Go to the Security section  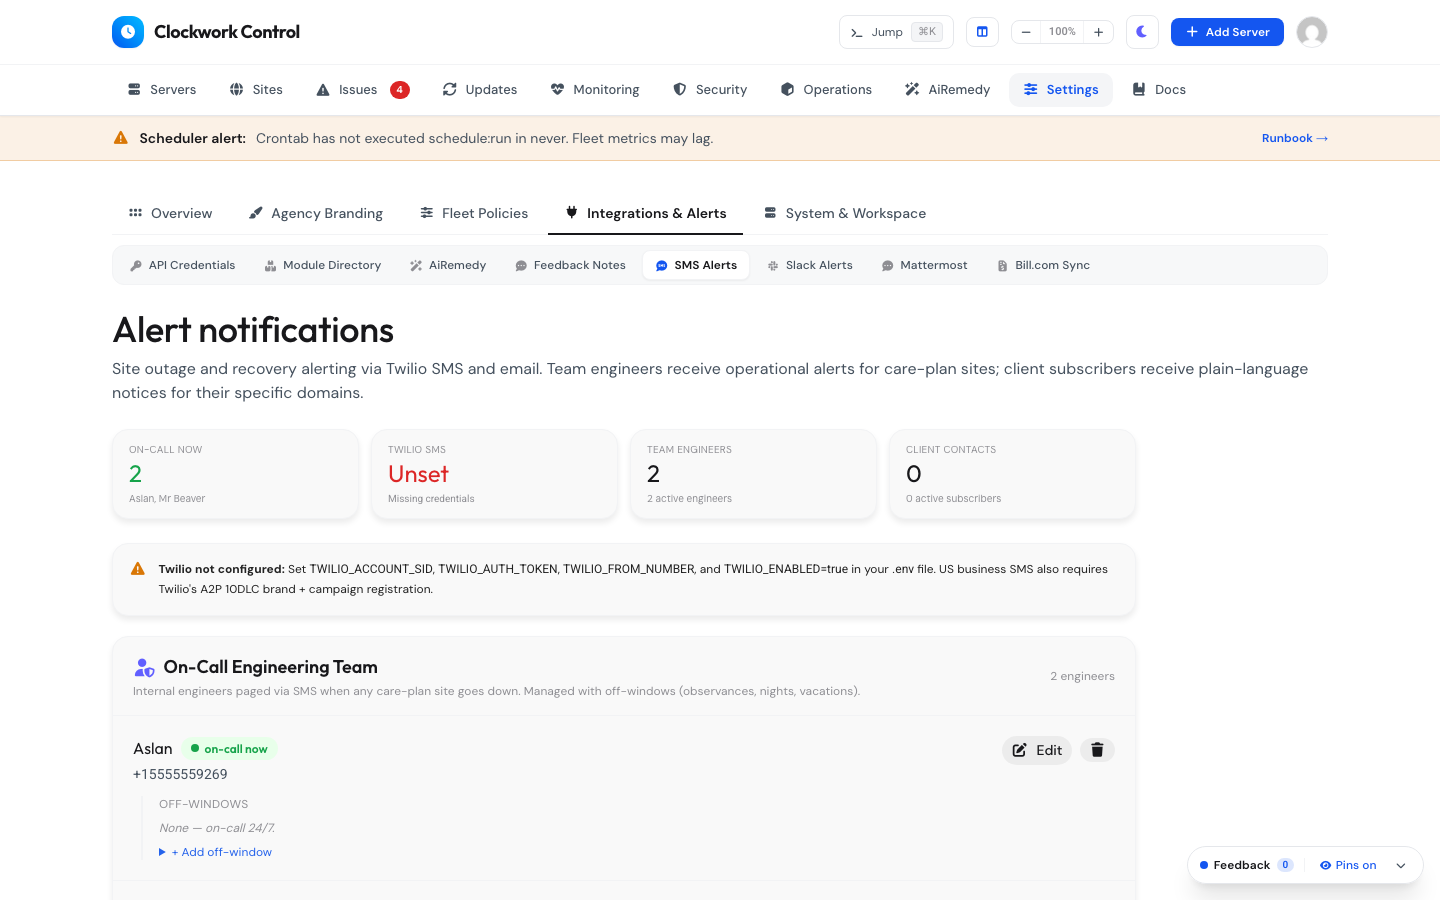[710, 90]
